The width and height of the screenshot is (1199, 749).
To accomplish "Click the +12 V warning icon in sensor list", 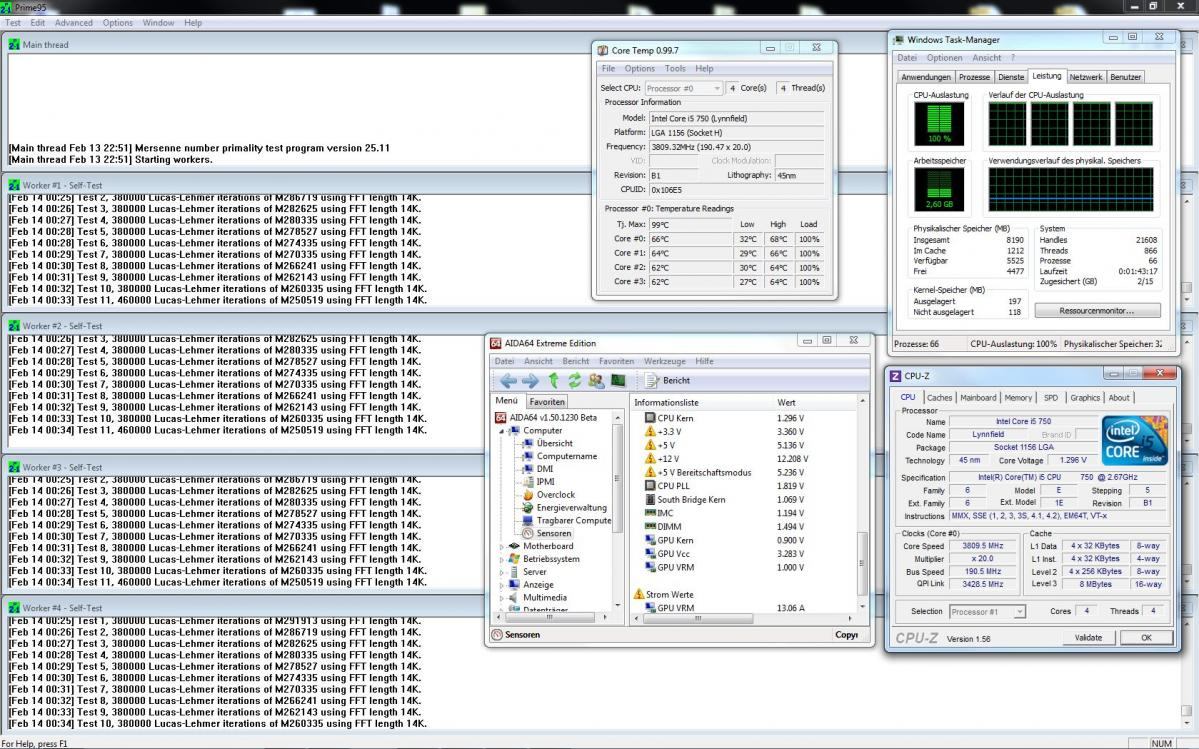I will [x=650, y=459].
